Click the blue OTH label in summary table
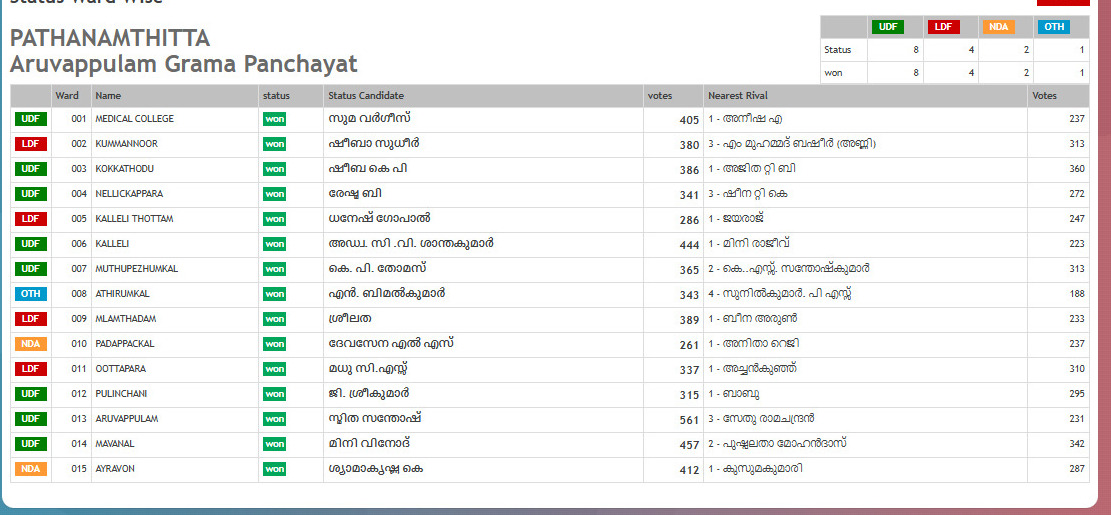Screen dimensions: 1111x515 point(1053,27)
